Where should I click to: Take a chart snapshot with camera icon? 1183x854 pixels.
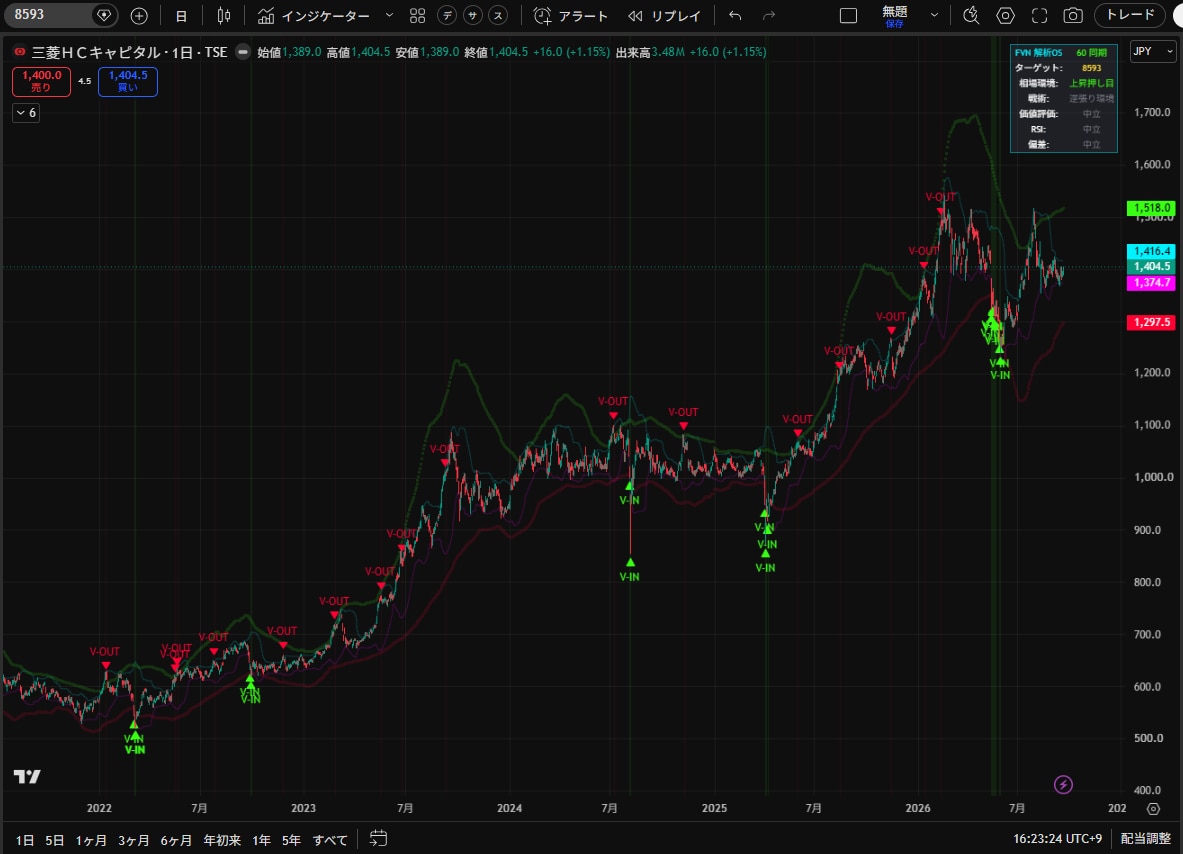tap(1073, 16)
